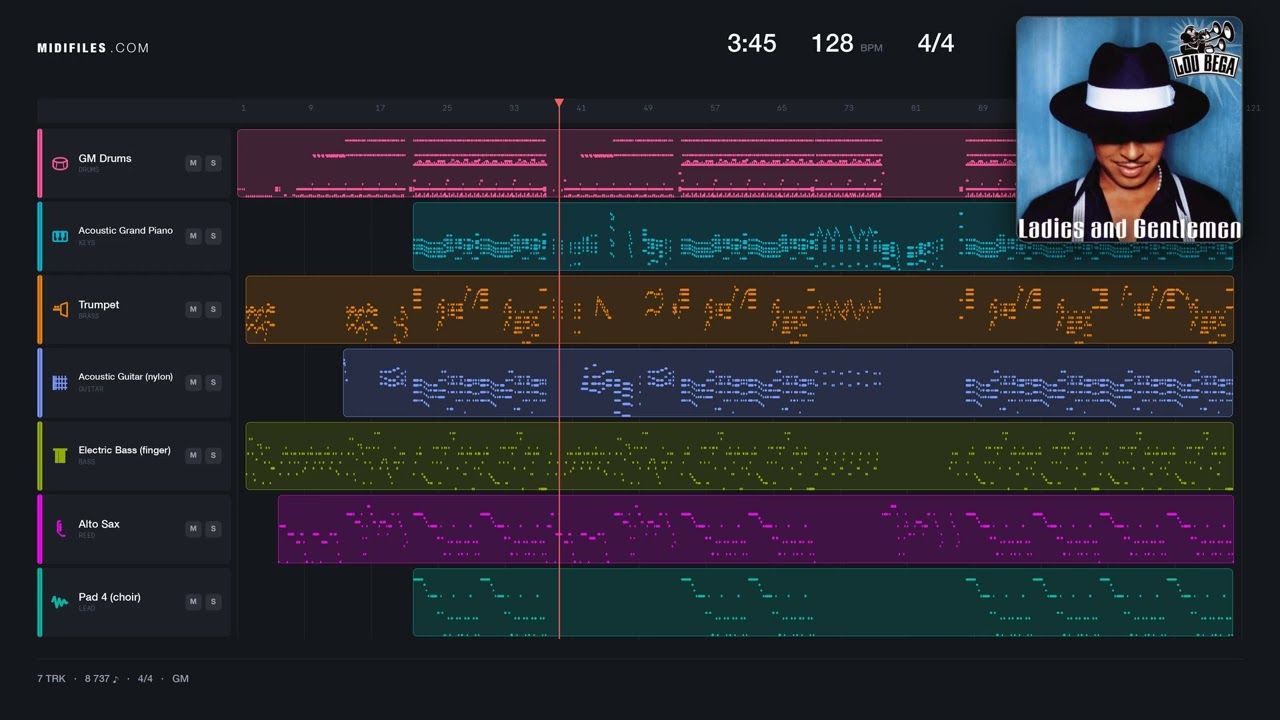Screen dimensions: 1280x720
Task: Open the MIDIFILES.COM logo link
Action: (93, 48)
